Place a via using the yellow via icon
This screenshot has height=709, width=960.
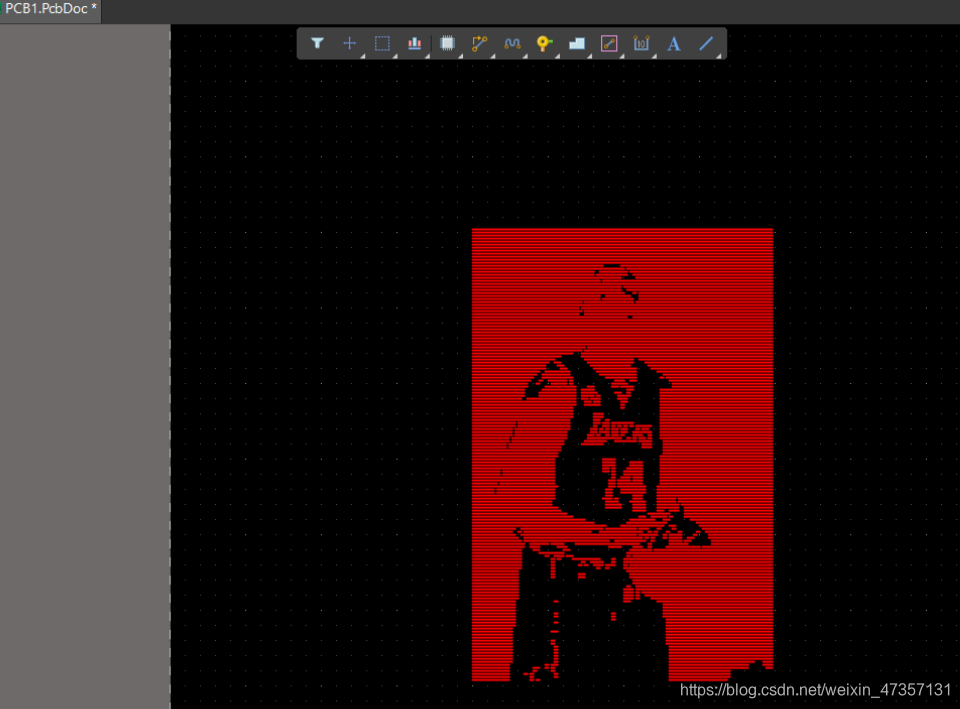click(544, 43)
